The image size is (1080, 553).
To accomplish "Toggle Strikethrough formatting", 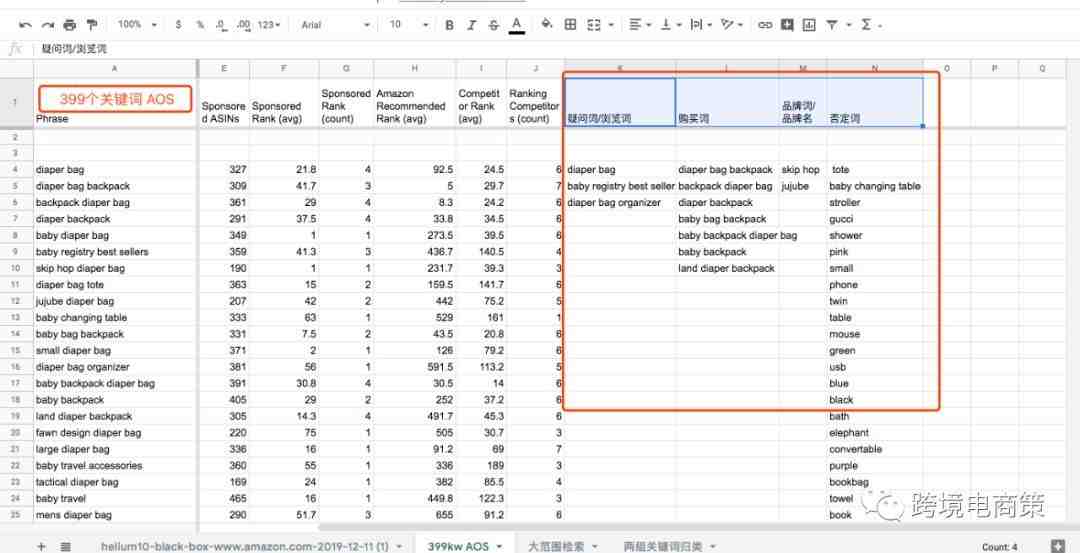I will (494, 24).
